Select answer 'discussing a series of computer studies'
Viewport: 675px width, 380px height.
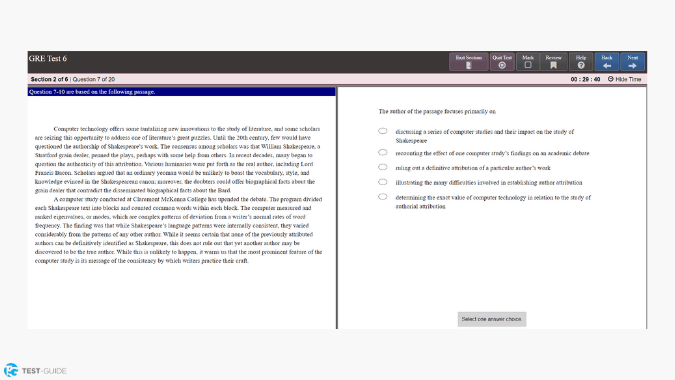(x=383, y=131)
